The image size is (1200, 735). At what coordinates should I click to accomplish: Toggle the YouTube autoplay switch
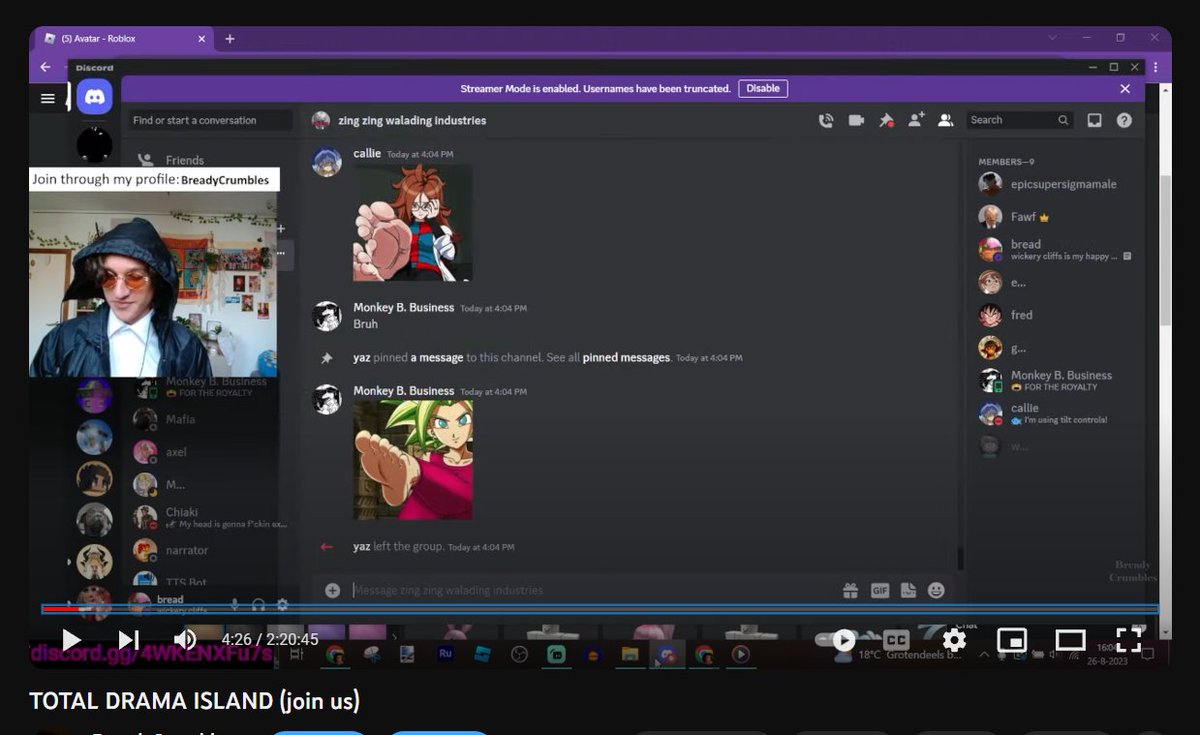click(838, 640)
